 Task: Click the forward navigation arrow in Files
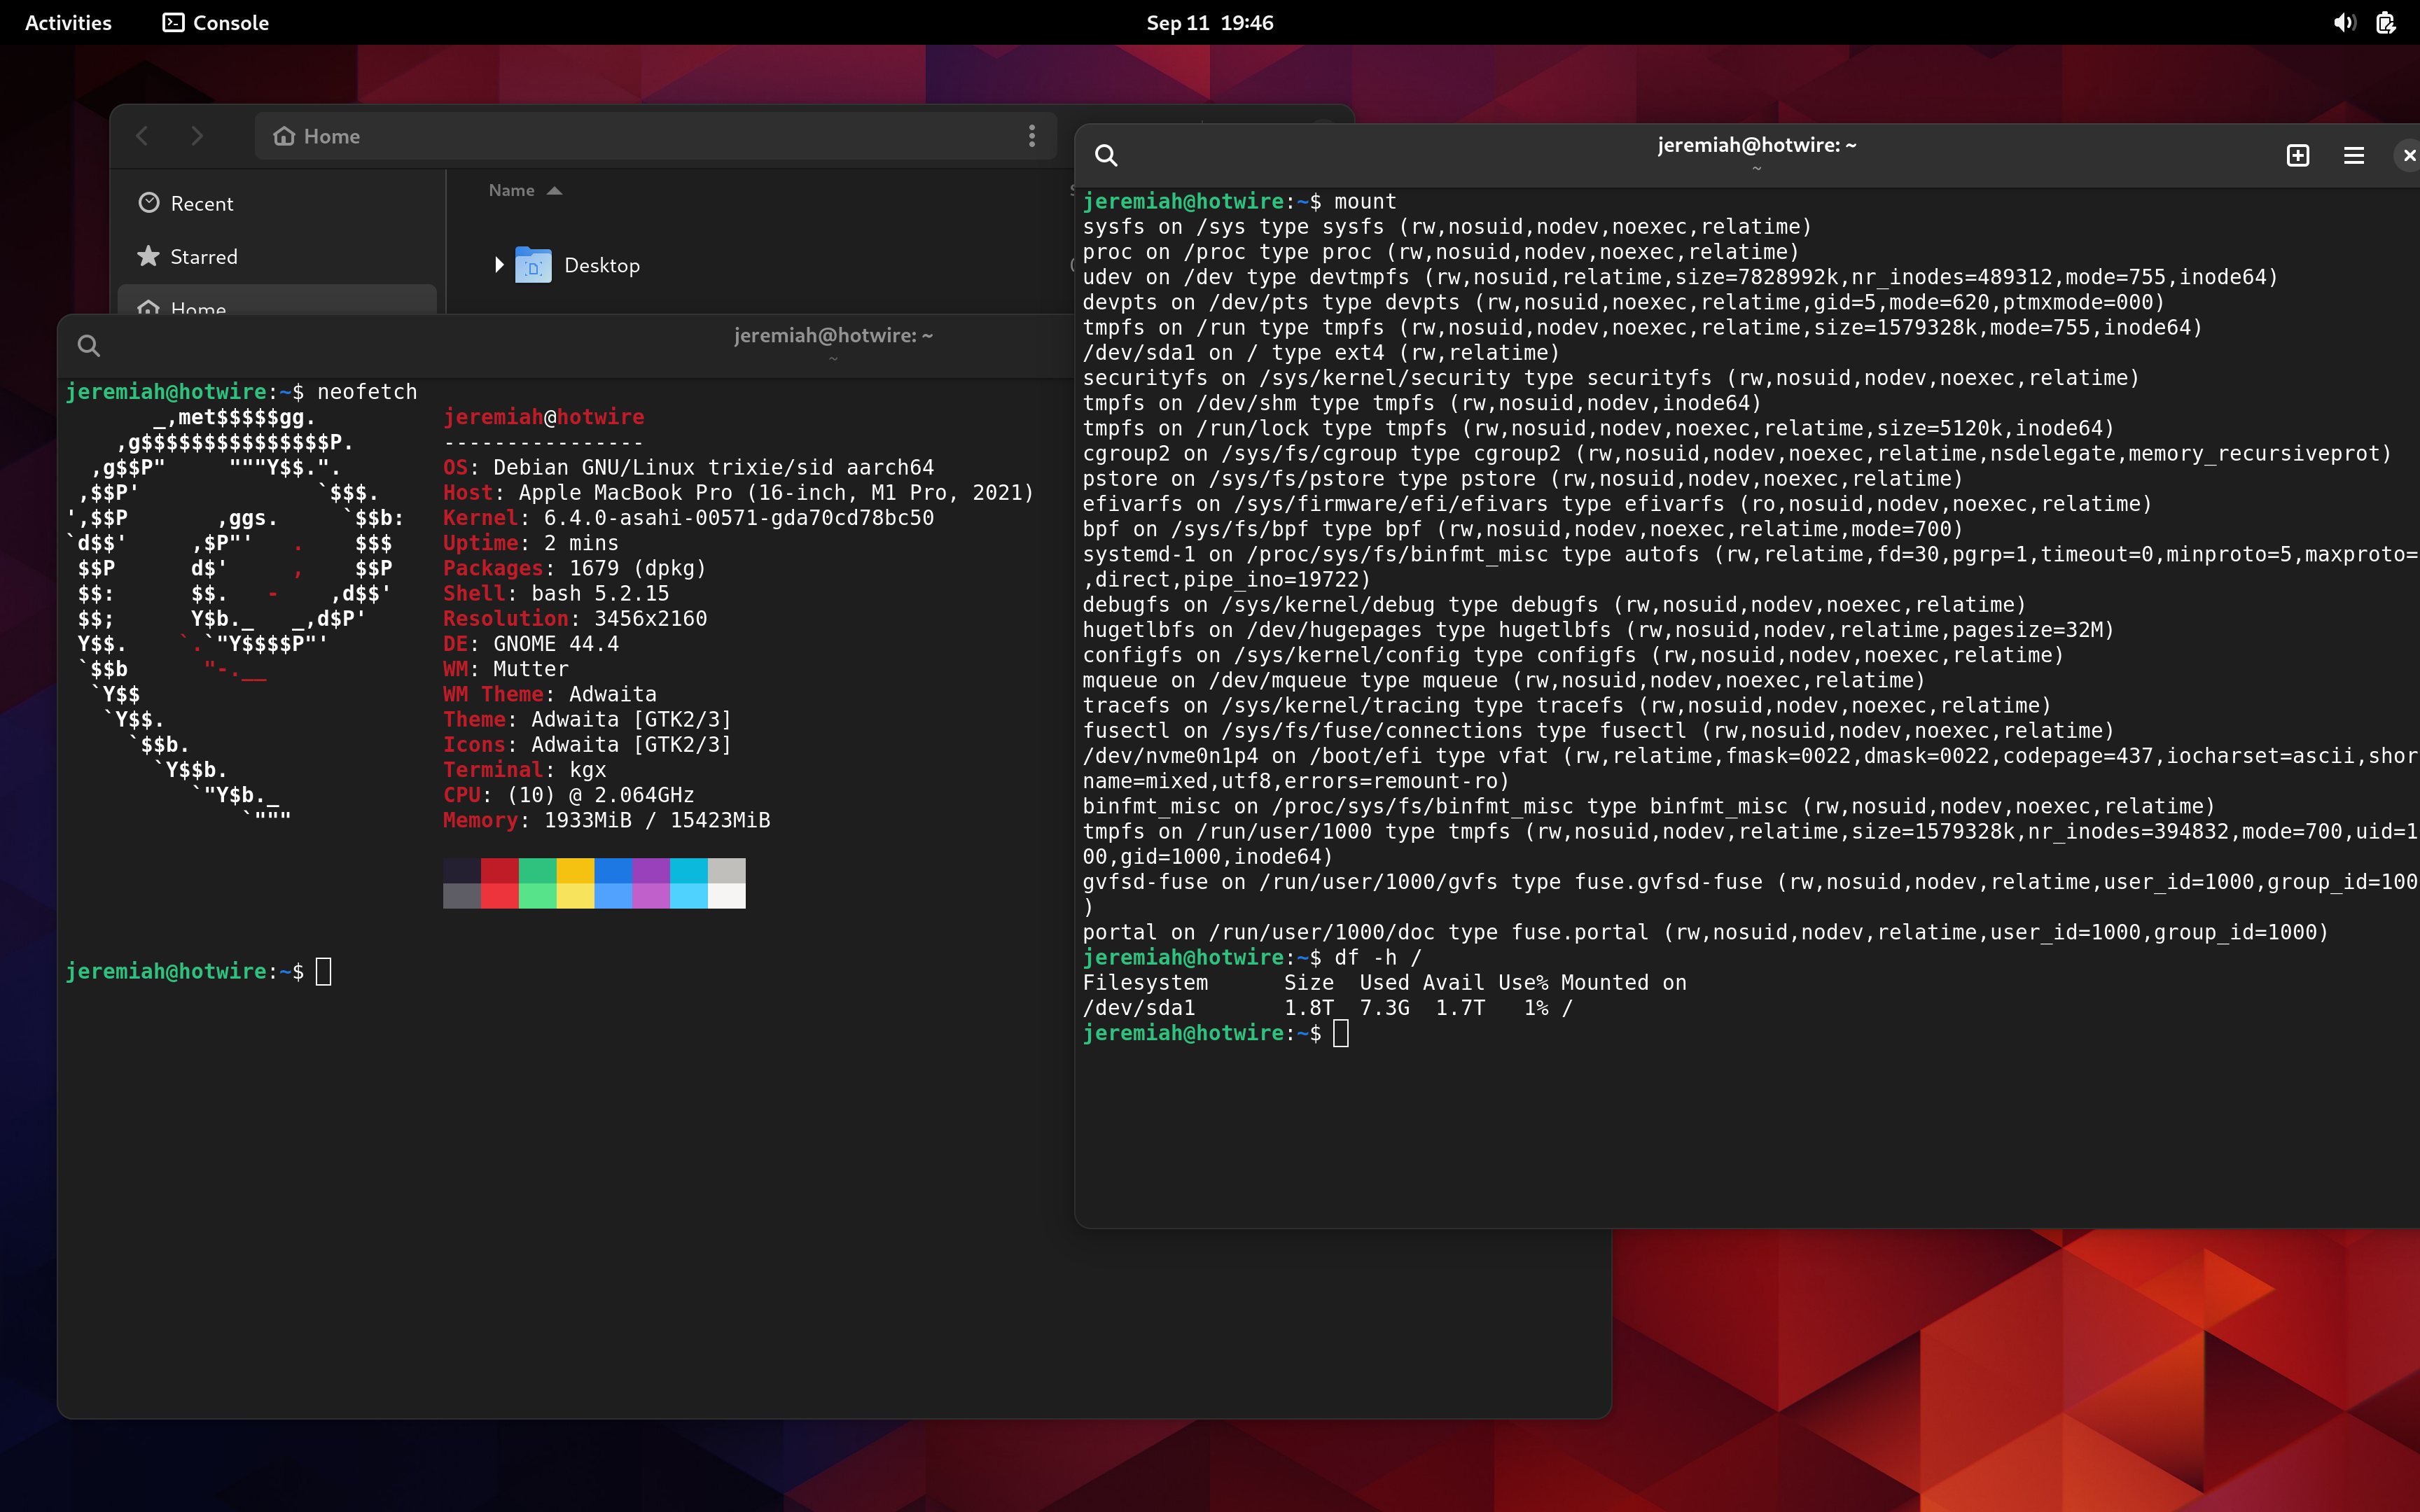point(197,136)
